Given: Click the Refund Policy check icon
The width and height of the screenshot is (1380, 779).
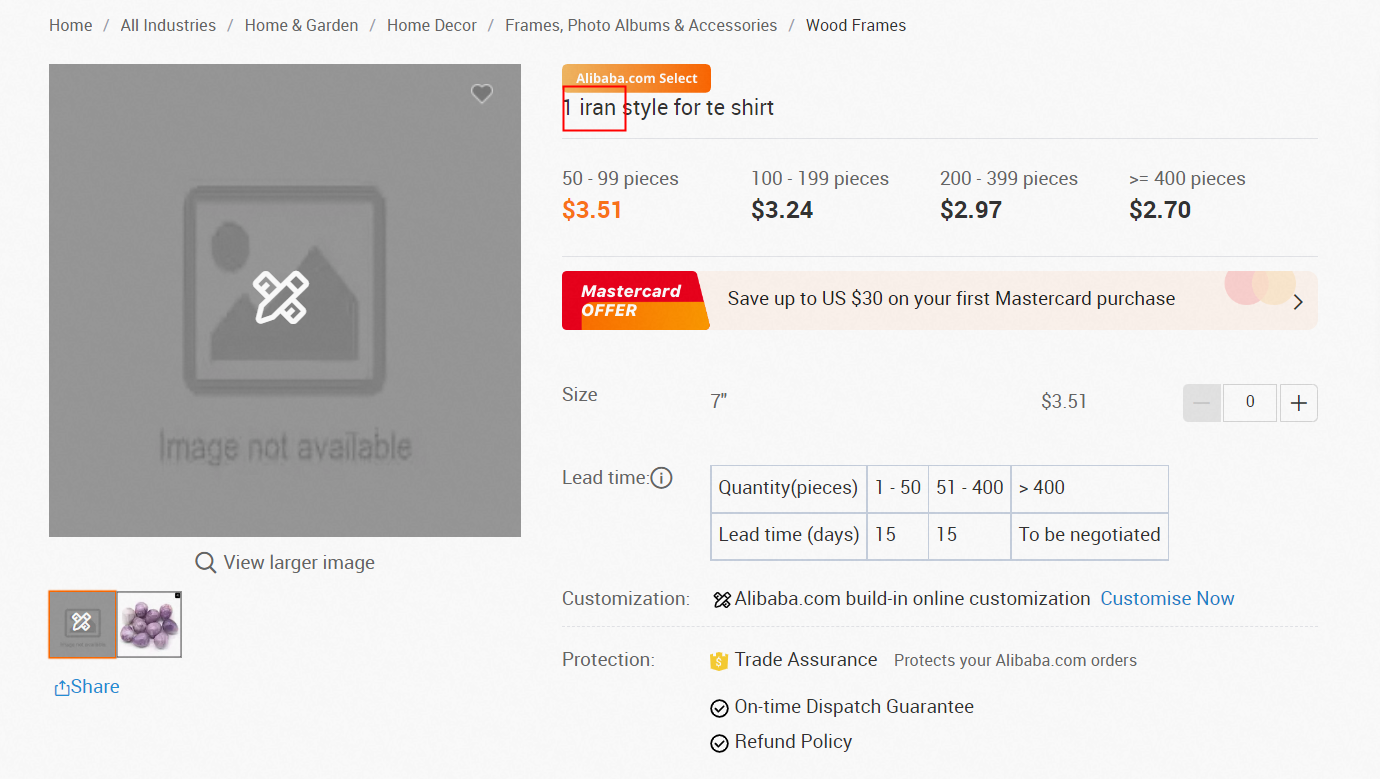Looking at the screenshot, I should tap(719, 743).
